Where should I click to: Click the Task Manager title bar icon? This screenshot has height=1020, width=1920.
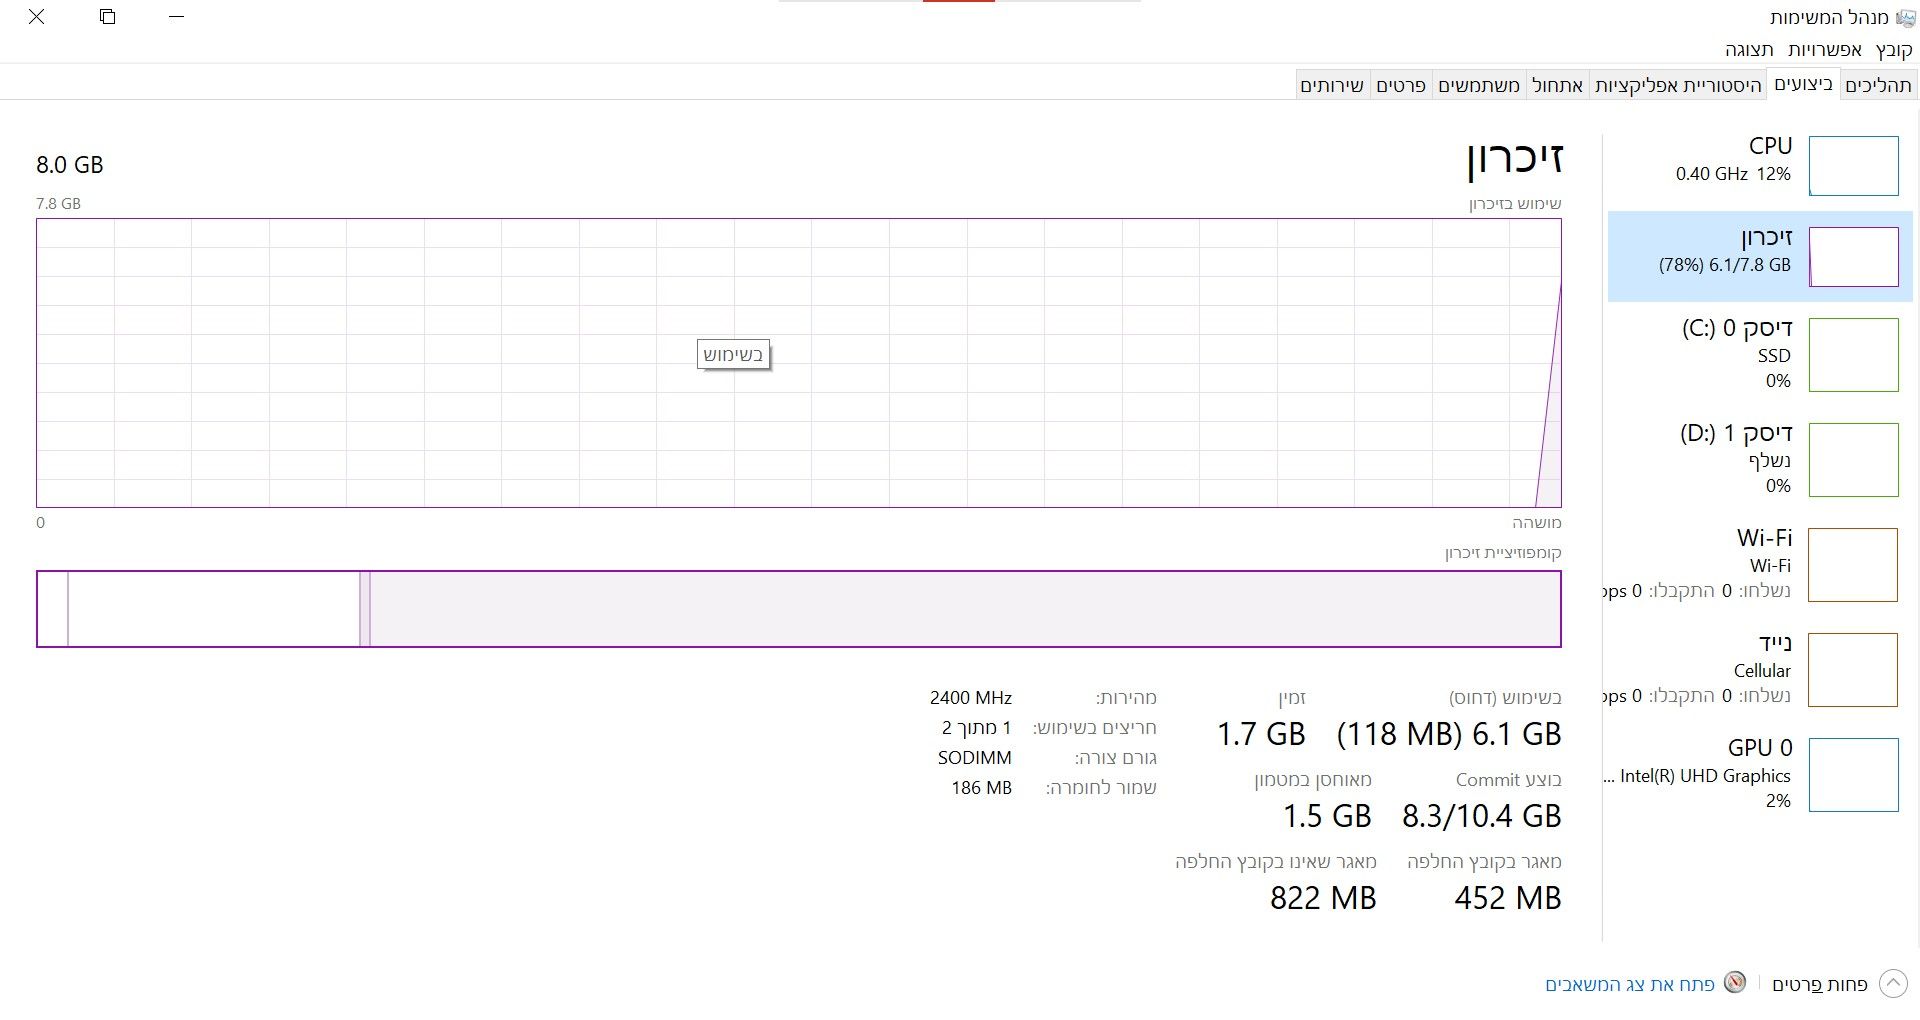click(x=1904, y=17)
